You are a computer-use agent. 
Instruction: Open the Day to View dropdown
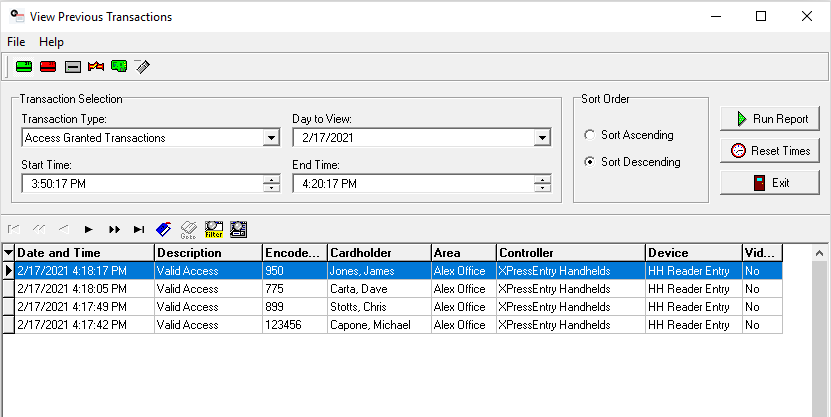pyautogui.click(x=542, y=138)
